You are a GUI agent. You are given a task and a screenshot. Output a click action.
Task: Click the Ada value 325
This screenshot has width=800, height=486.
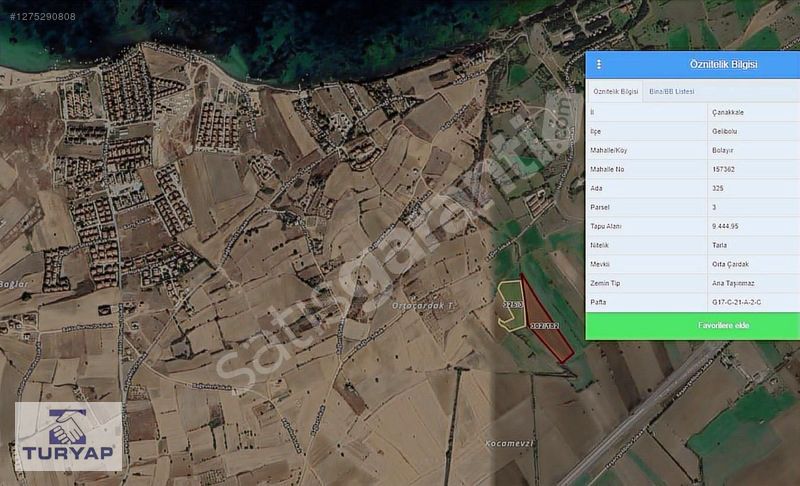[x=719, y=188]
